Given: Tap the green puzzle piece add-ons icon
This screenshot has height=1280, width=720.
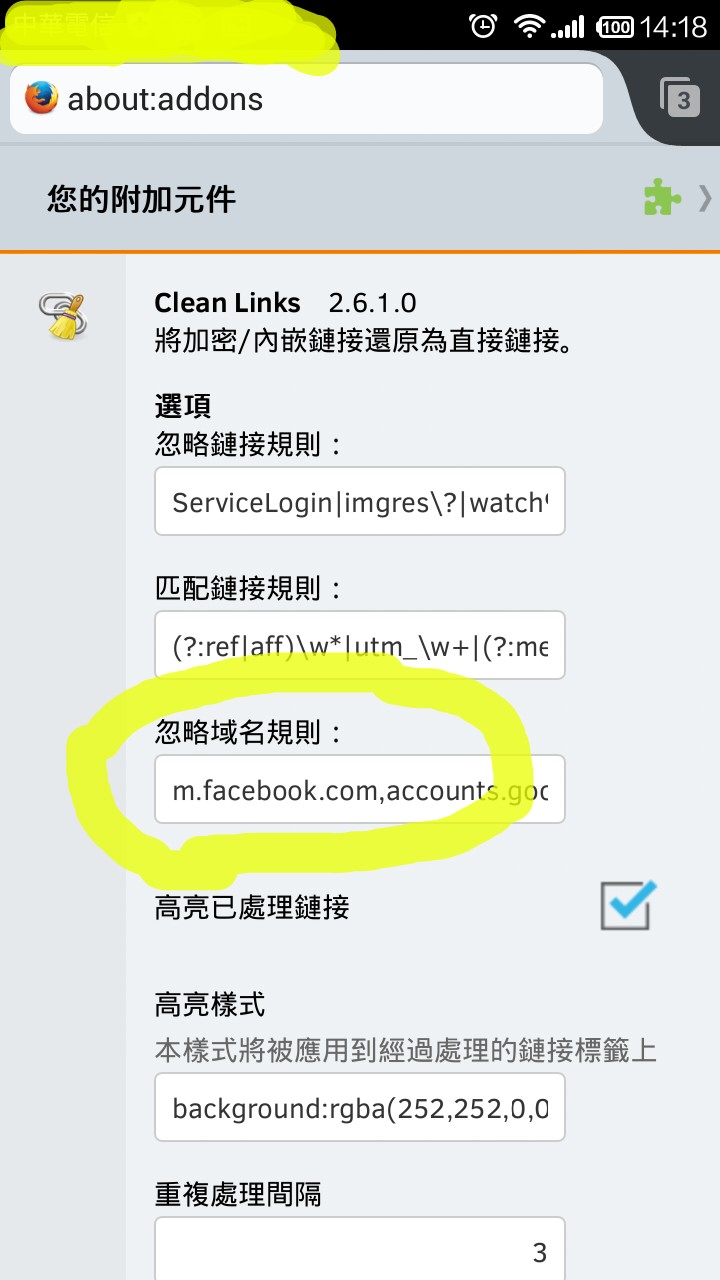Looking at the screenshot, I should 662,197.
